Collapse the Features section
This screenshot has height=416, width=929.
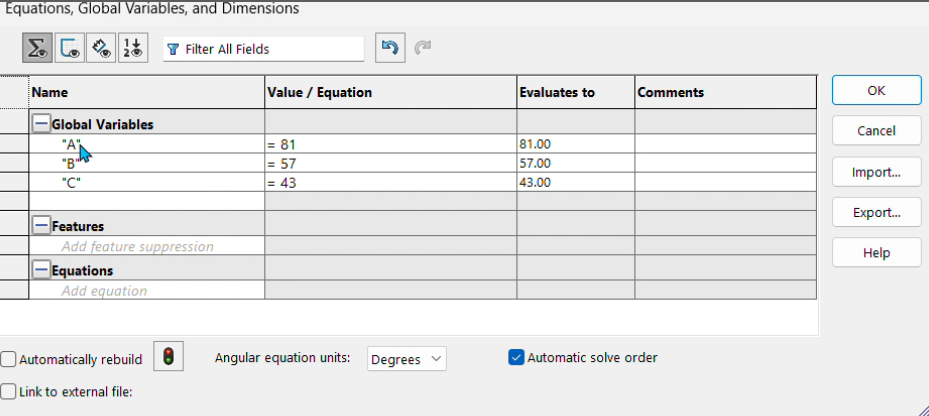(x=41, y=226)
